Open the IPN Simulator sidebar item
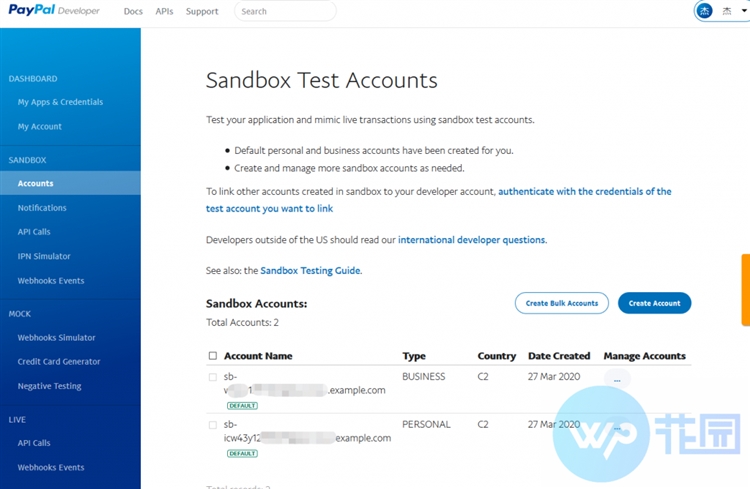750x489 pixels. [44, 256]
